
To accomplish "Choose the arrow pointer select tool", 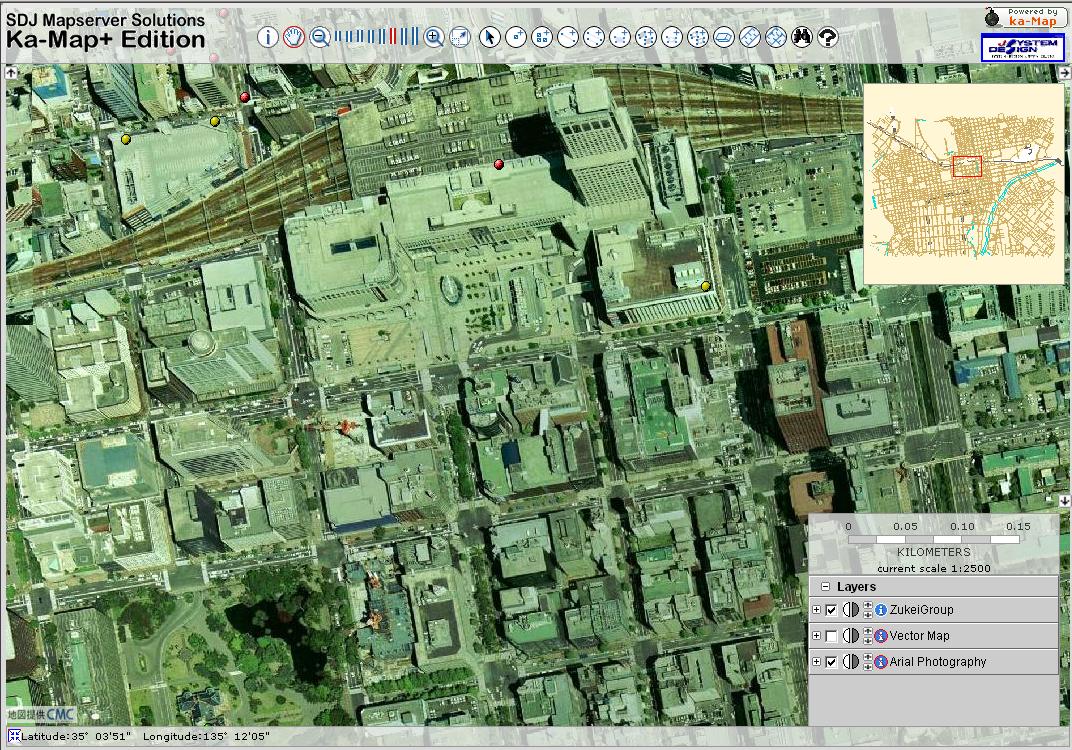I will pyautogui.click(x=489, y=37).
